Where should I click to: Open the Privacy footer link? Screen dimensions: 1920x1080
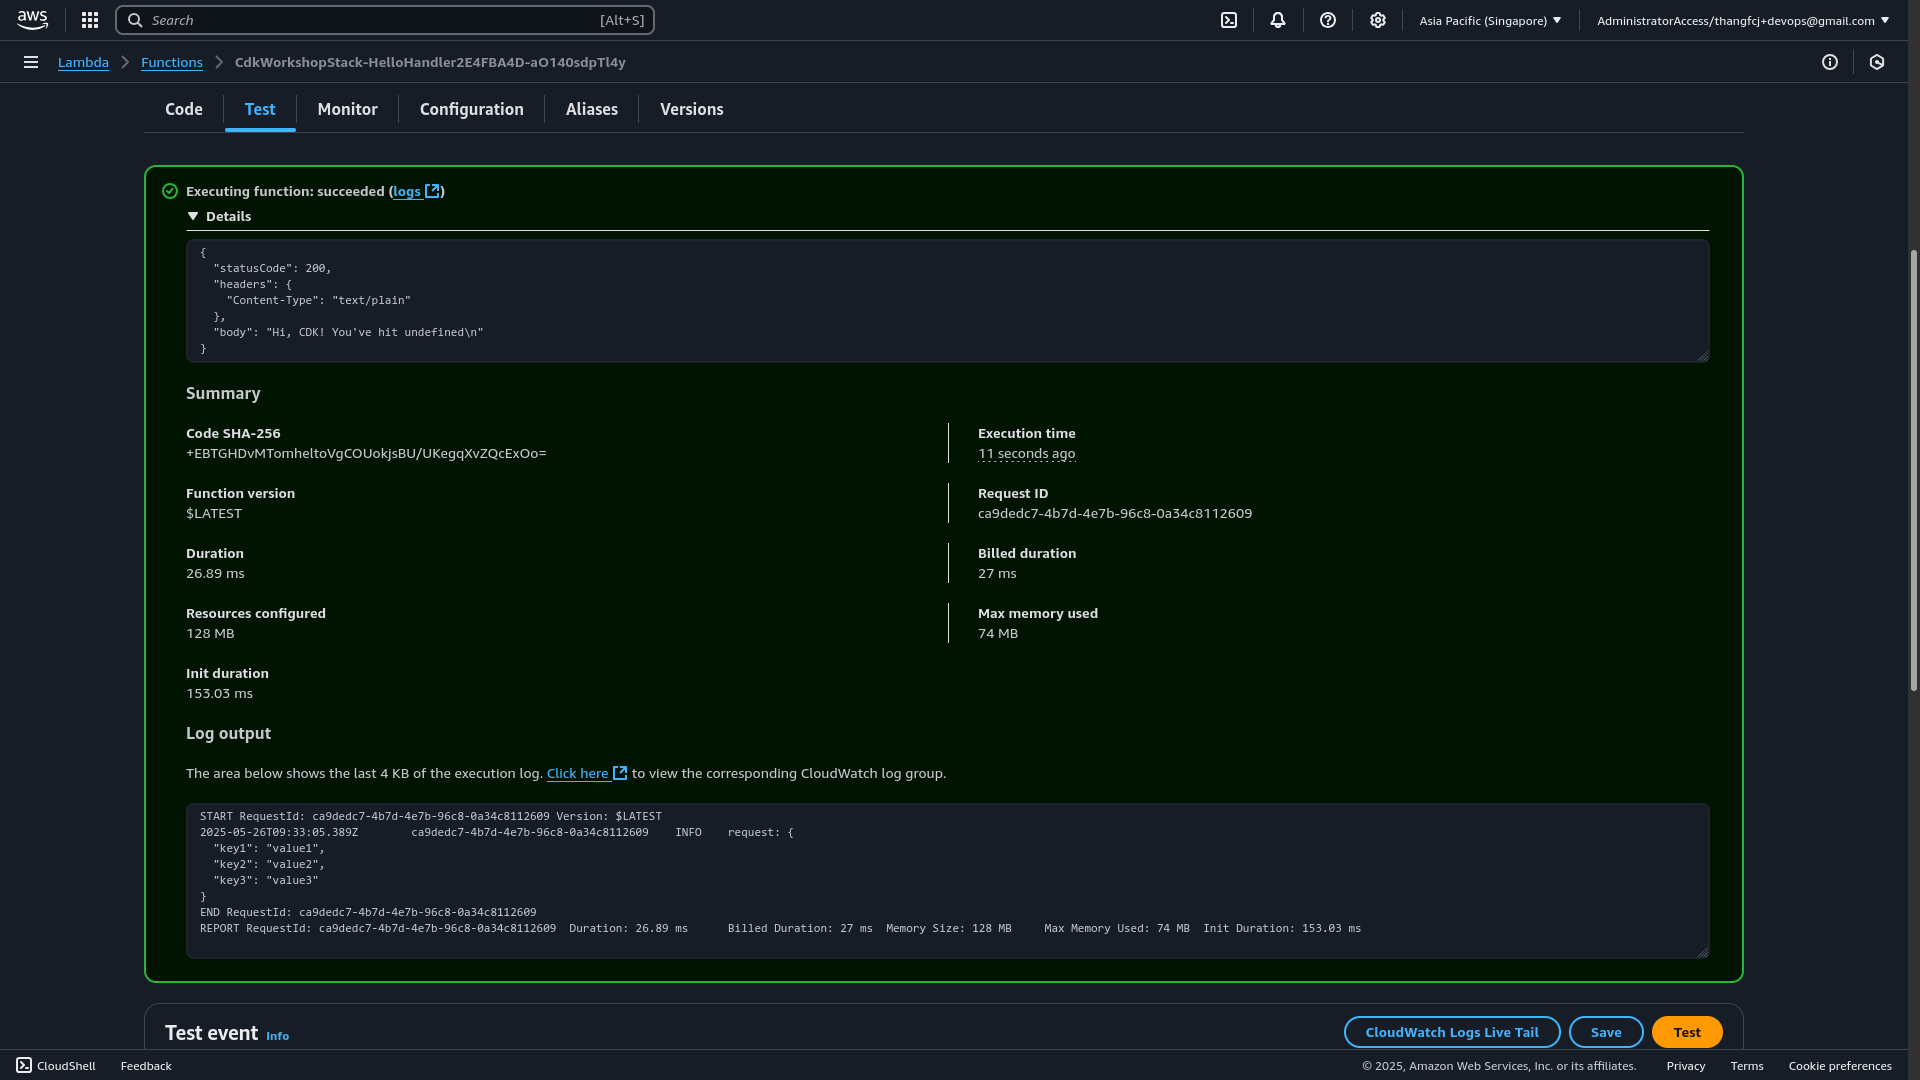coord(1686,1065)
